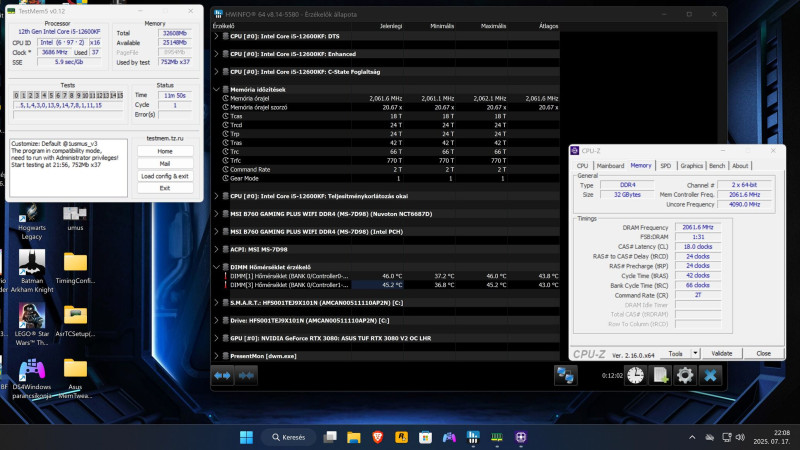Select TimingConfi... folder on desktop
This screenshot has height=450, width=800.
[x=75, y=268]
